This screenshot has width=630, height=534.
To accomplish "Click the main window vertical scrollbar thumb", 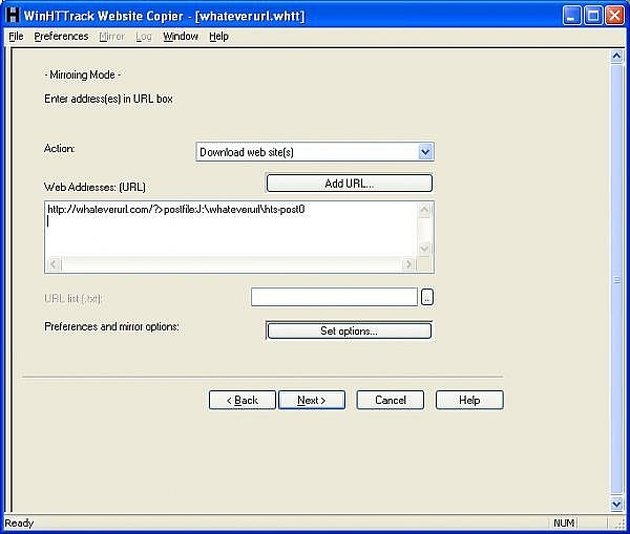I will point(617,279).
